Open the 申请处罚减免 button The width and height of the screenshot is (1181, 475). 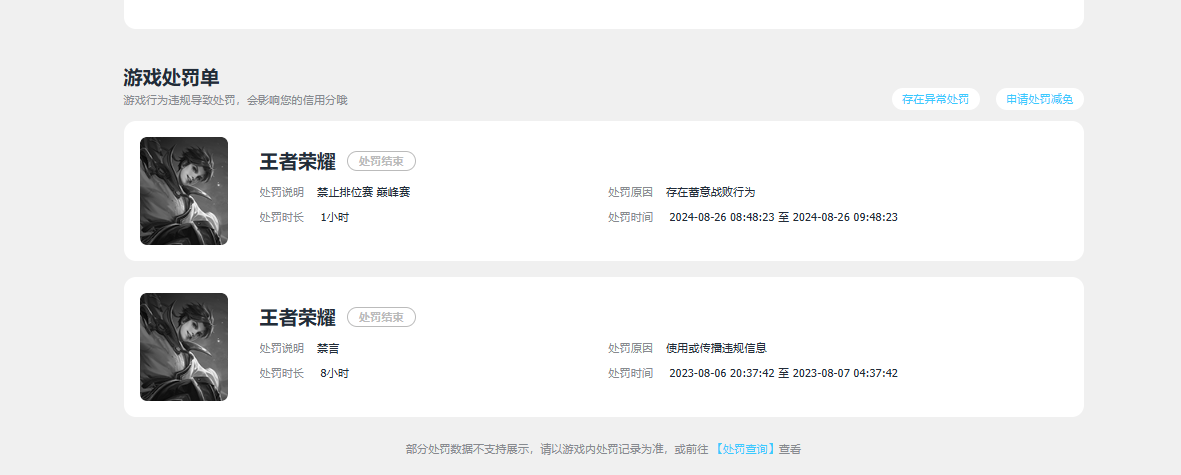coord(1039,99)
